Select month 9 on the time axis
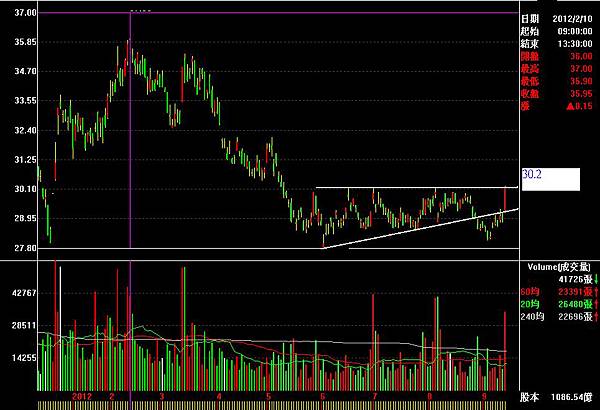The height and width of the screenshot is (410, 600). (x=484, y=396)
